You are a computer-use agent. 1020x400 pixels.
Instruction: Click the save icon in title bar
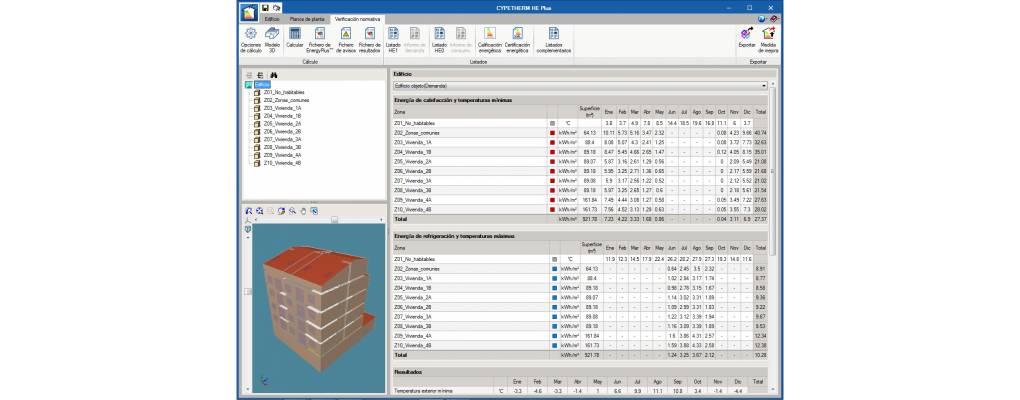(x=265, y=8)
